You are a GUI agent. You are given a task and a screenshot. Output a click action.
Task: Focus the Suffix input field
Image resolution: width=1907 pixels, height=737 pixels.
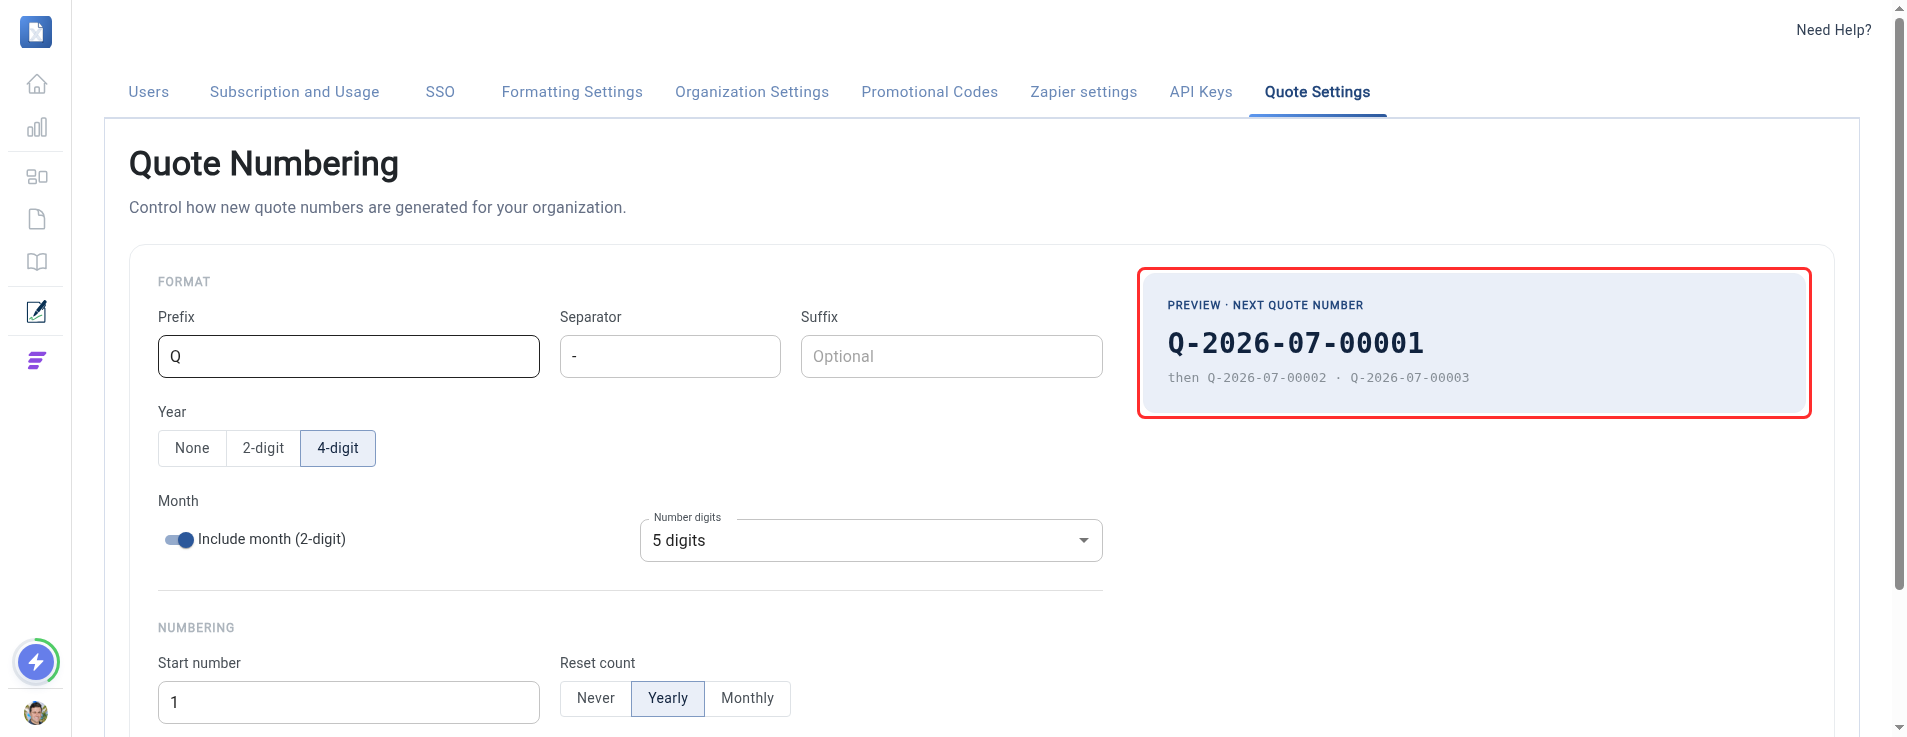pos(952,356)
